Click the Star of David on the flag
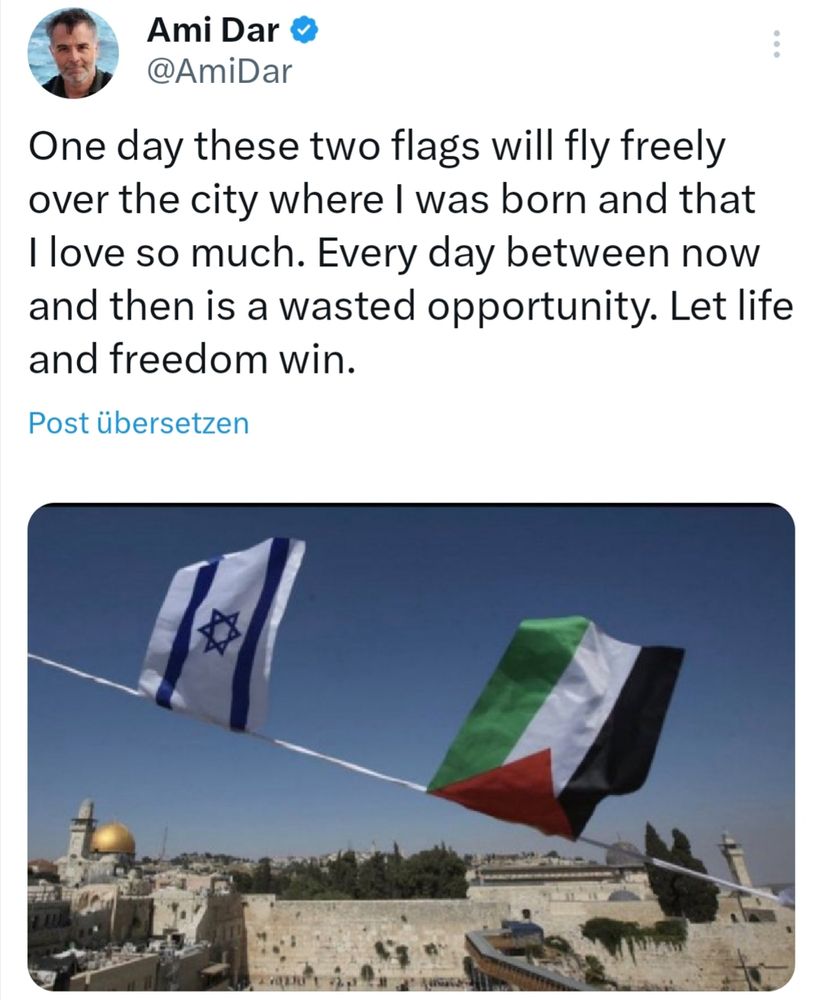This screenshot has height=1000, width=822. pos(219,631)
